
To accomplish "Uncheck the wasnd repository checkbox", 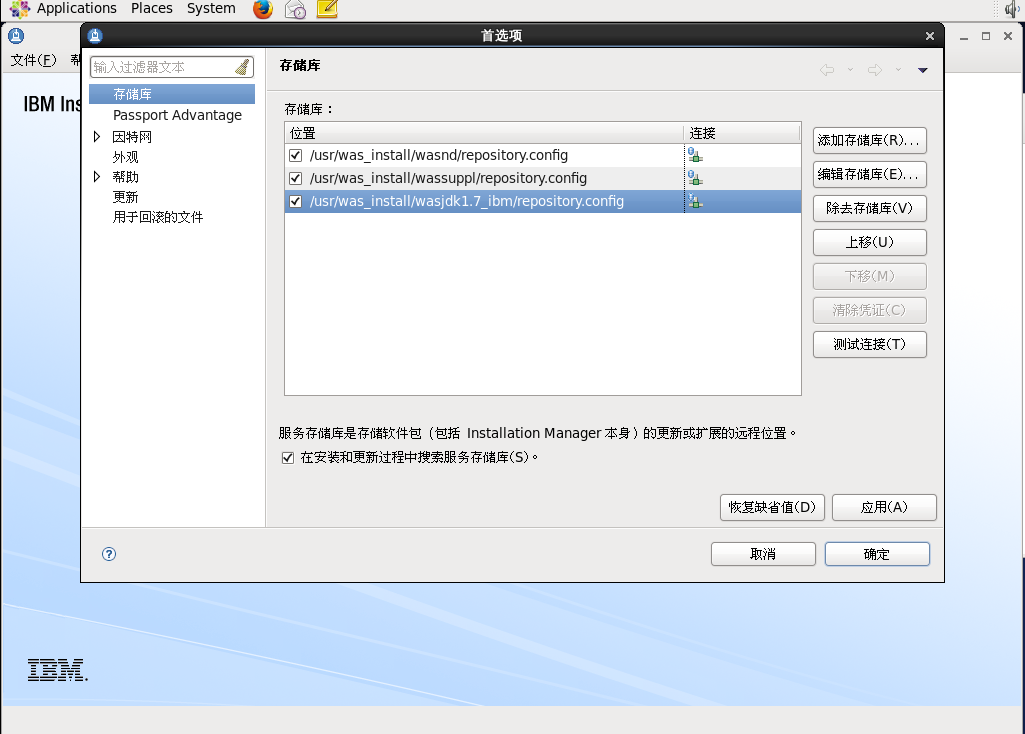I will click(x=295, y=156).
